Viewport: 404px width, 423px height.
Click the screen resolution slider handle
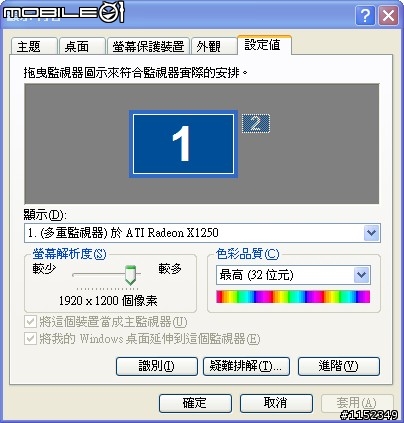pos(130,275)
